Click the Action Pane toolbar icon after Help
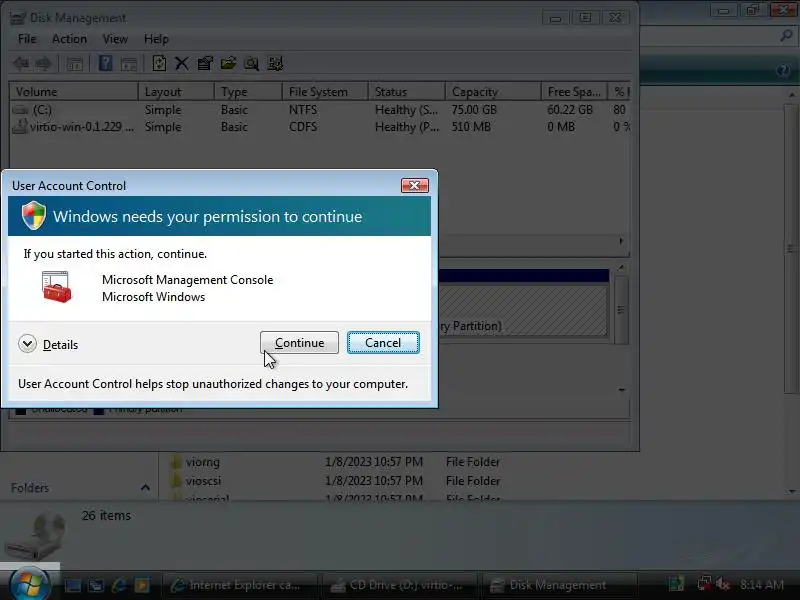 point(129,64)
